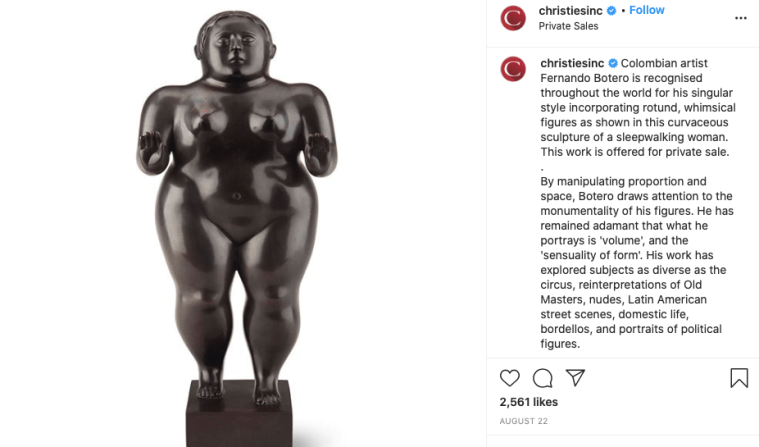Click the sculpture's dark rectangular pedestal
759x447 pixels.
pyautogui.click(x=239, y=414)
